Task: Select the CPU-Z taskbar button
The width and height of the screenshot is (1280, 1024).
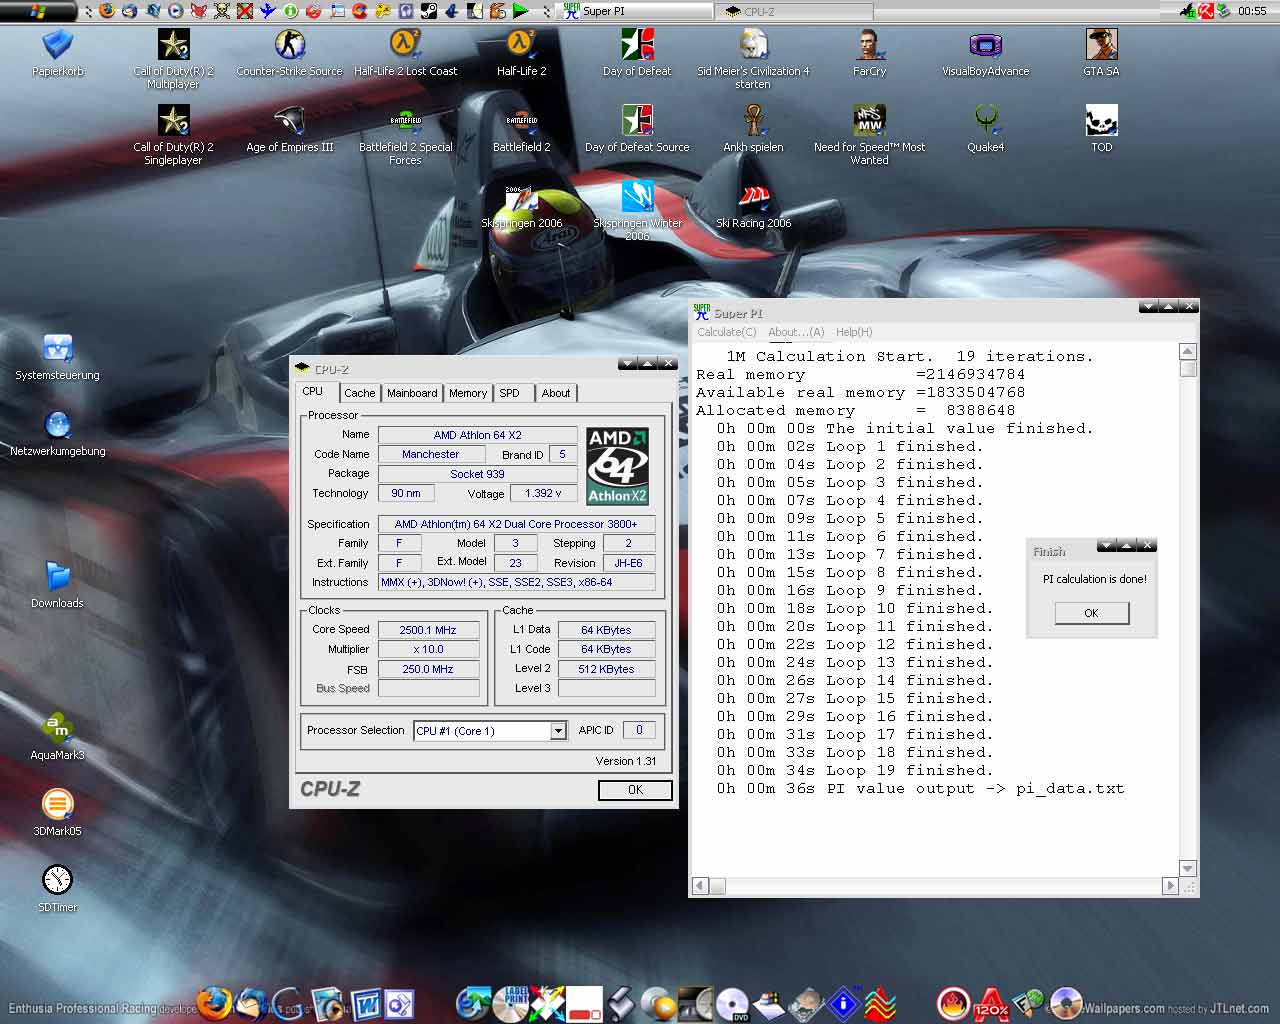Action: click(x=795, y=11)
